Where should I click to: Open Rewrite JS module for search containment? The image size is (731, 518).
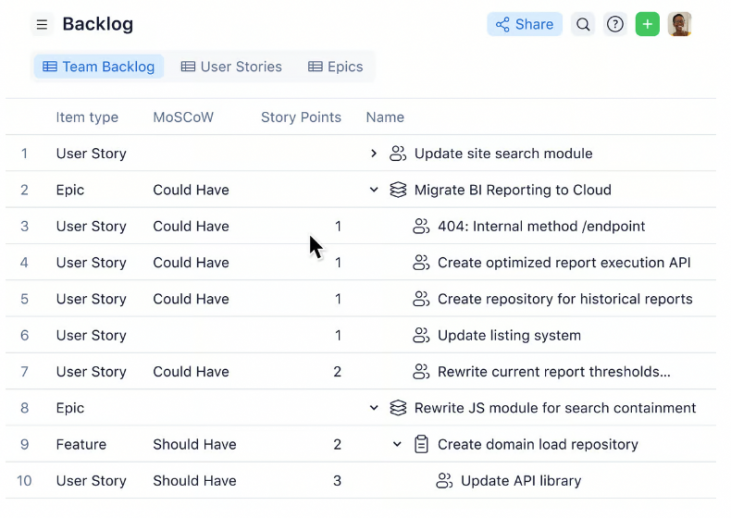click(555, 408)
